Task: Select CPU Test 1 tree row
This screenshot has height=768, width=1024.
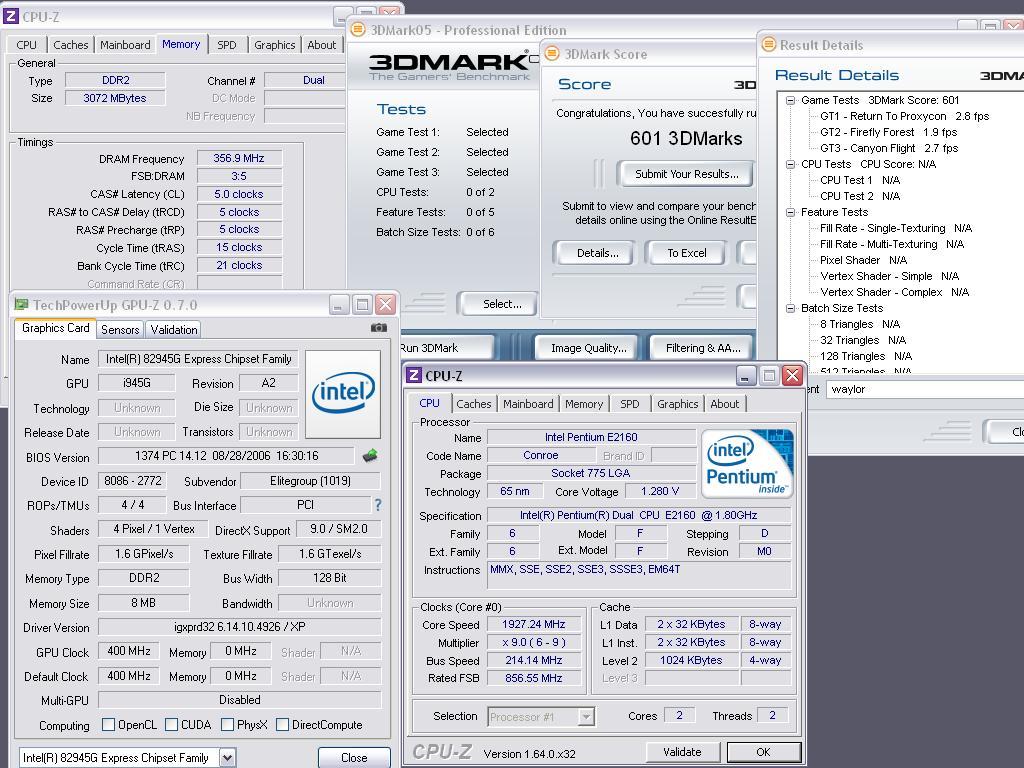Action: (x=859, y=180)
